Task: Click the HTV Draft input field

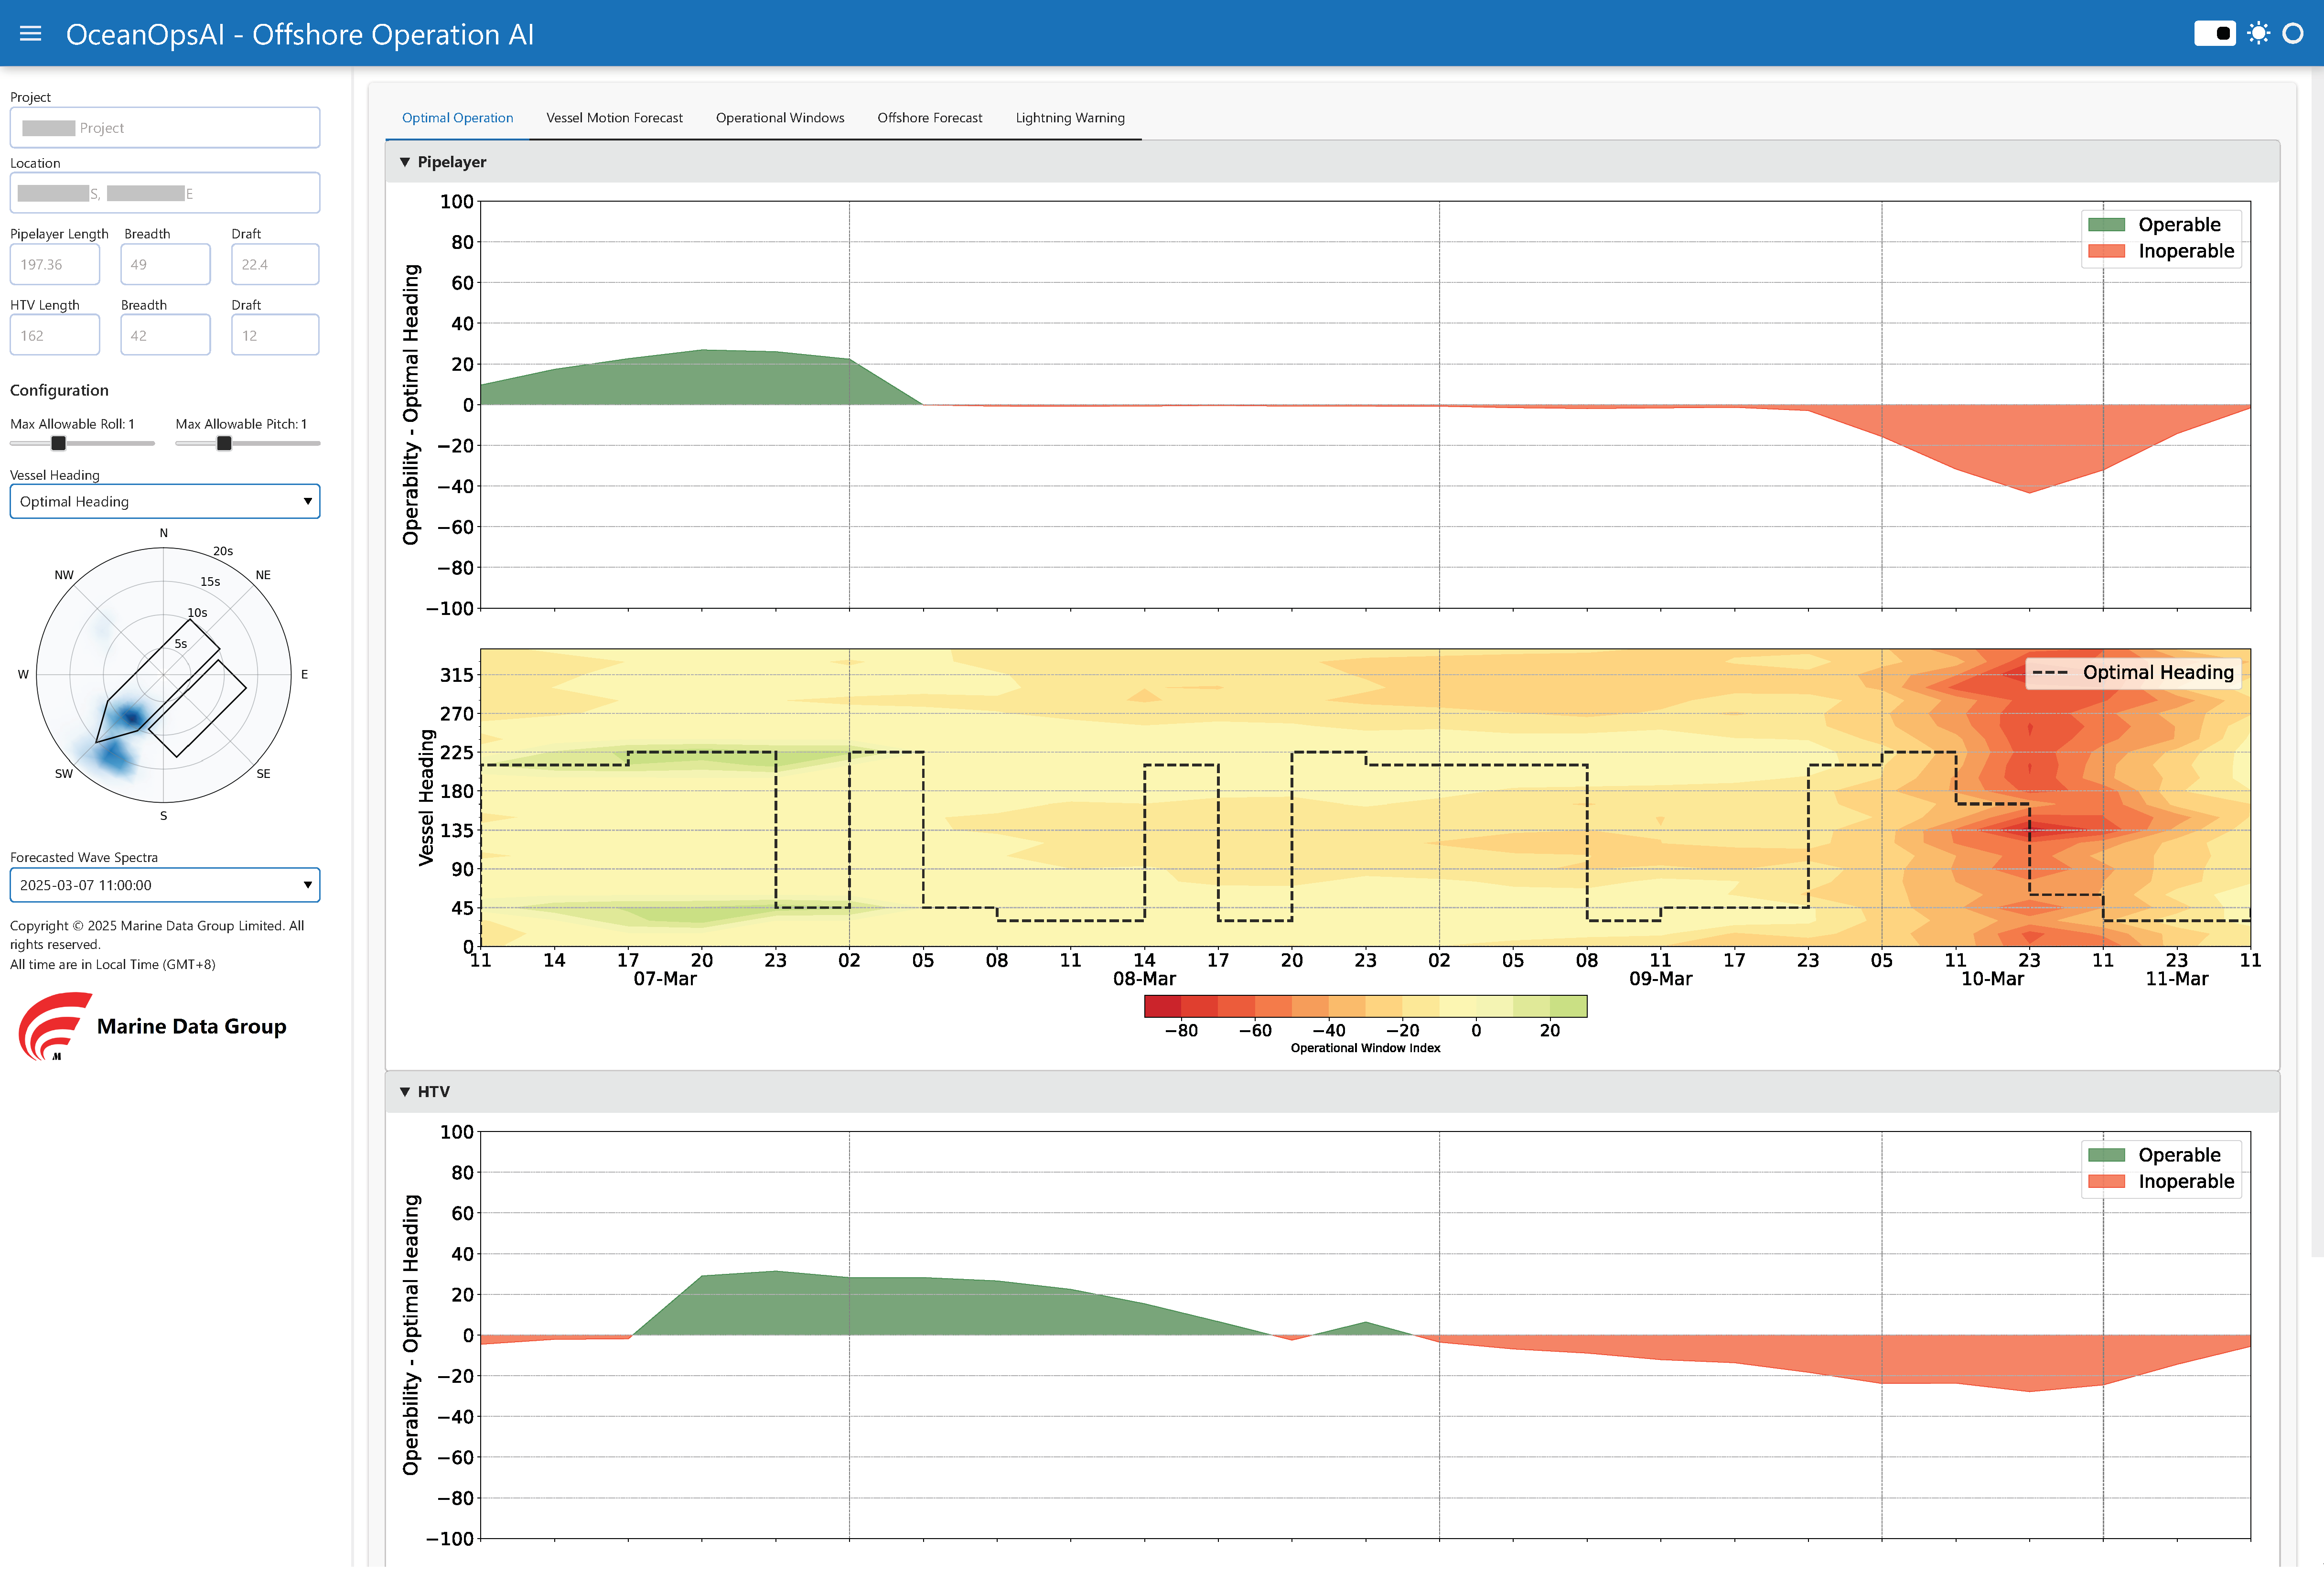Action: pyautogui.click(x=275, y=336)
